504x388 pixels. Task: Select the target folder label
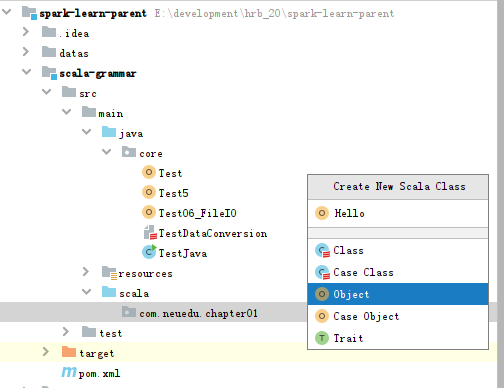coord(97,353)
